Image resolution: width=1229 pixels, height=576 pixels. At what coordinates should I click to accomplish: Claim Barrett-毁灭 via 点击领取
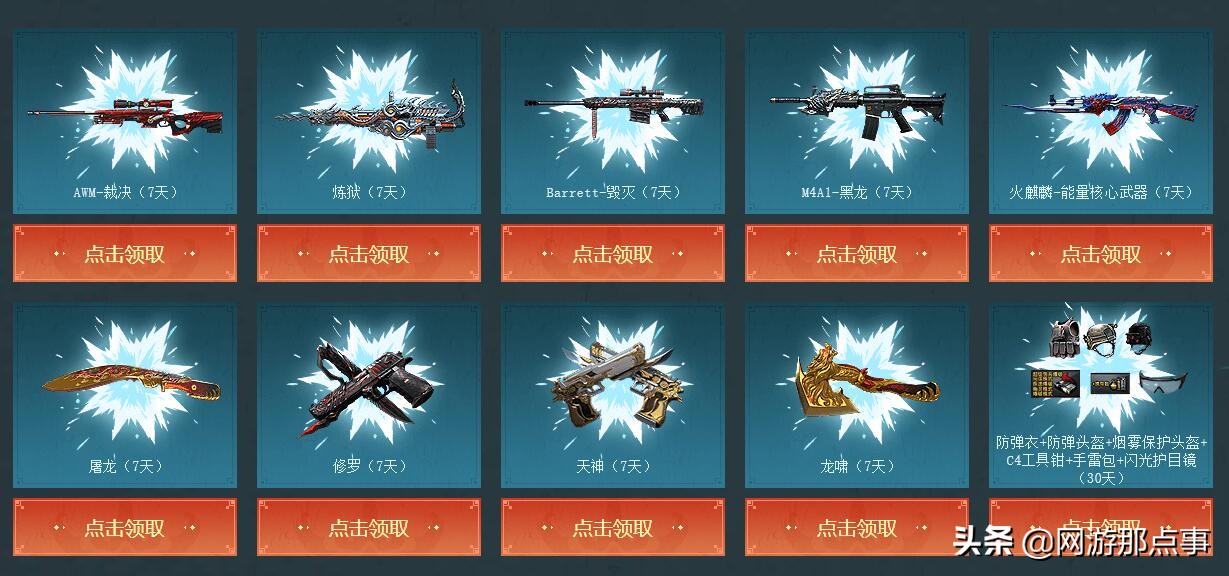[x=613, y=254]
